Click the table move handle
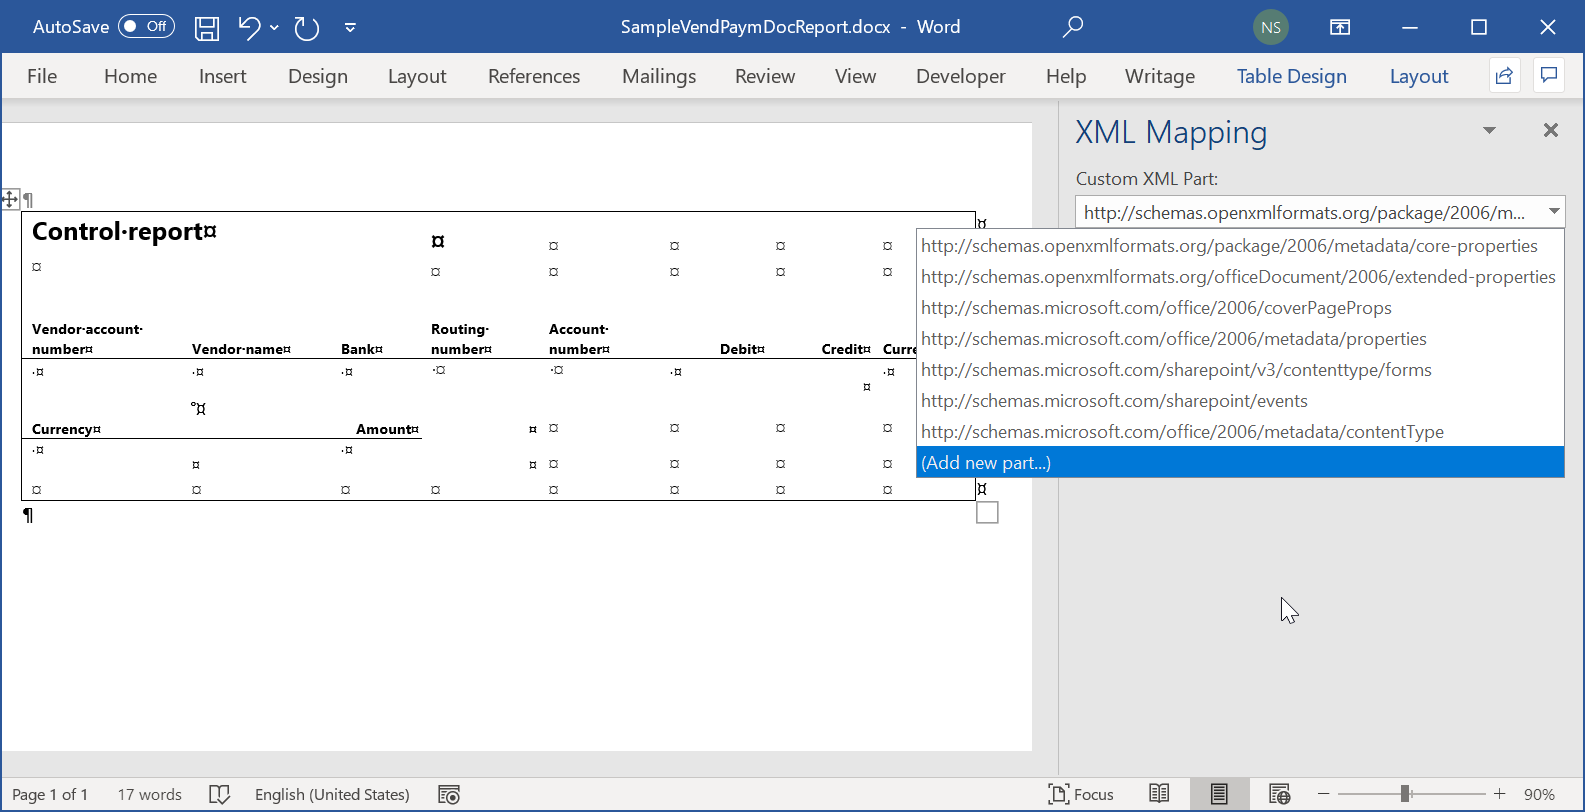 (10, 199)
